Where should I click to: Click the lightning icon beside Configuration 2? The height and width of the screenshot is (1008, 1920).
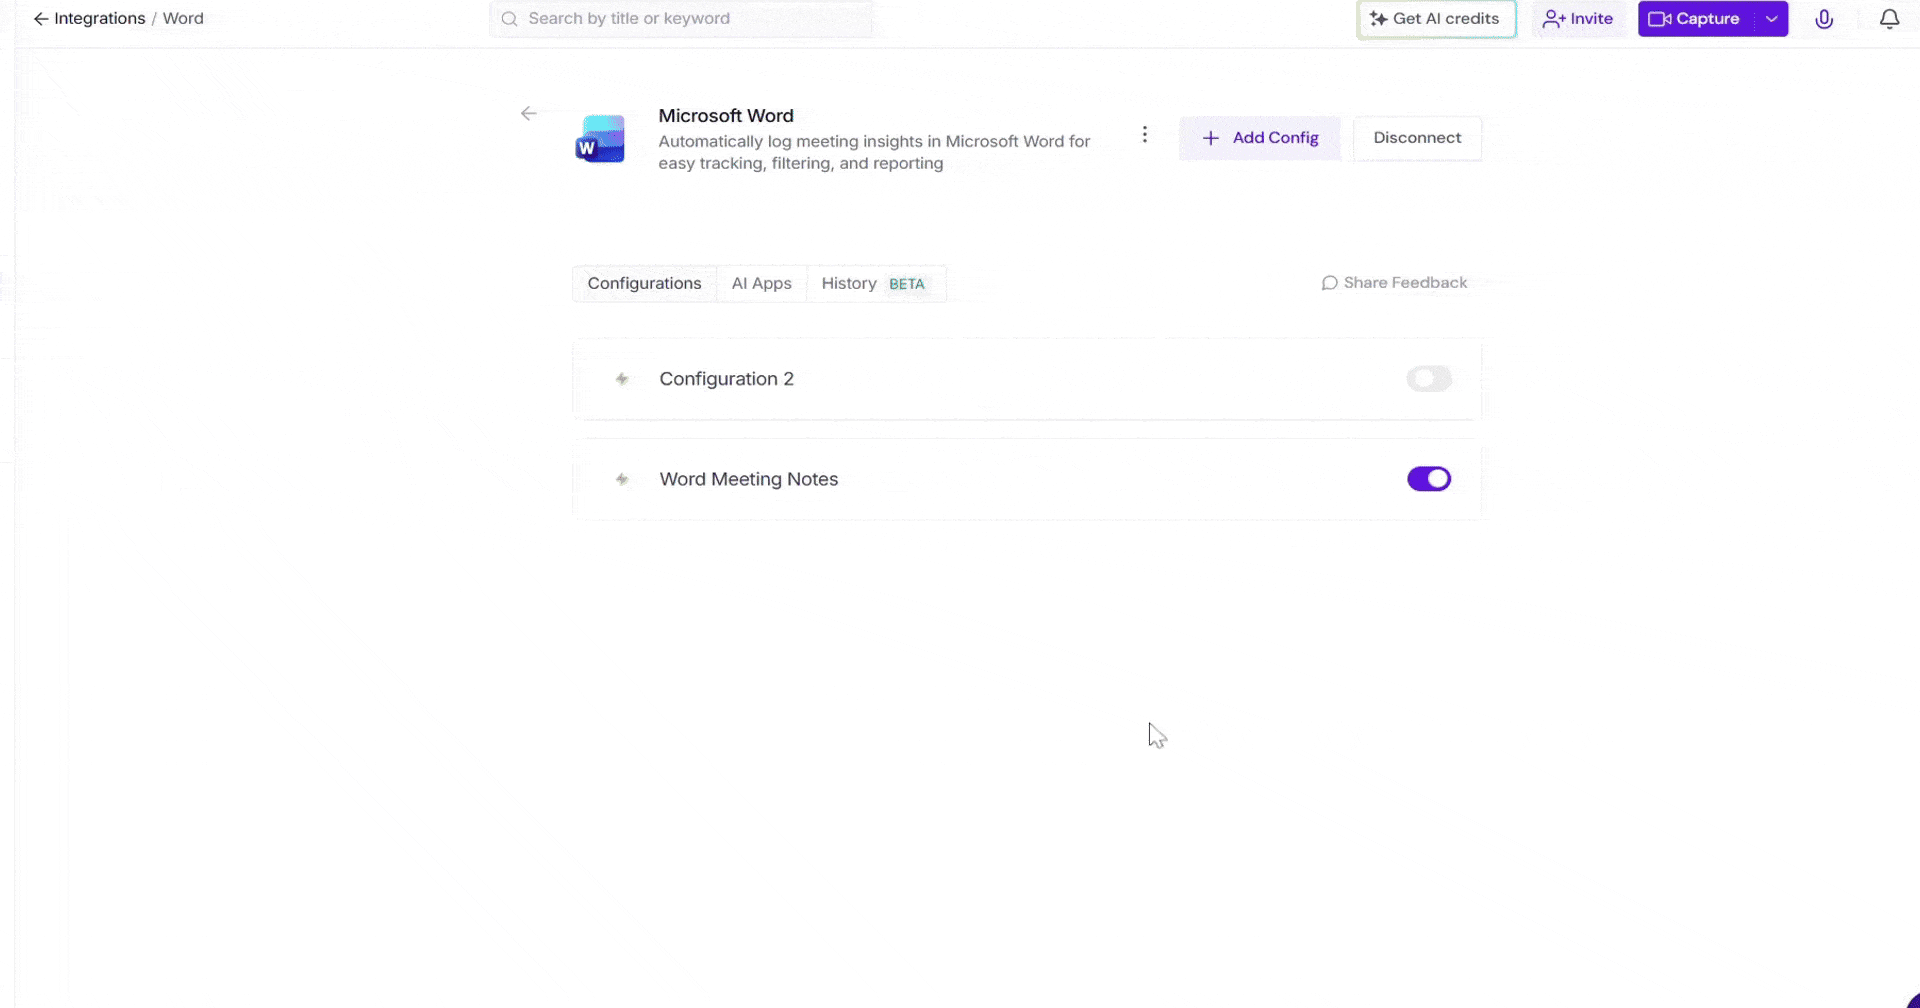point(622,379)
